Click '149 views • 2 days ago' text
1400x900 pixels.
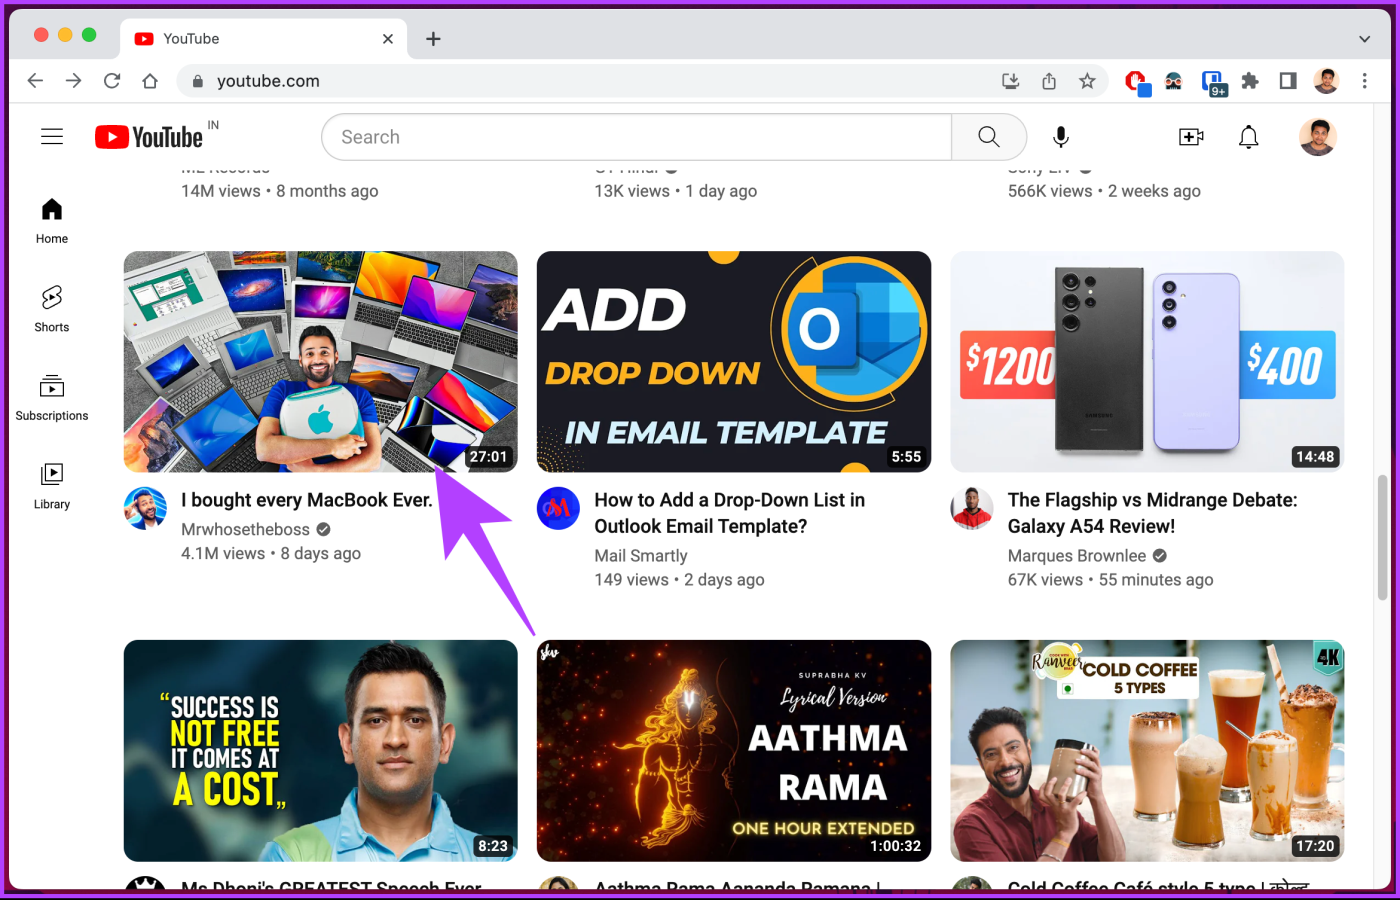[679, 580]
